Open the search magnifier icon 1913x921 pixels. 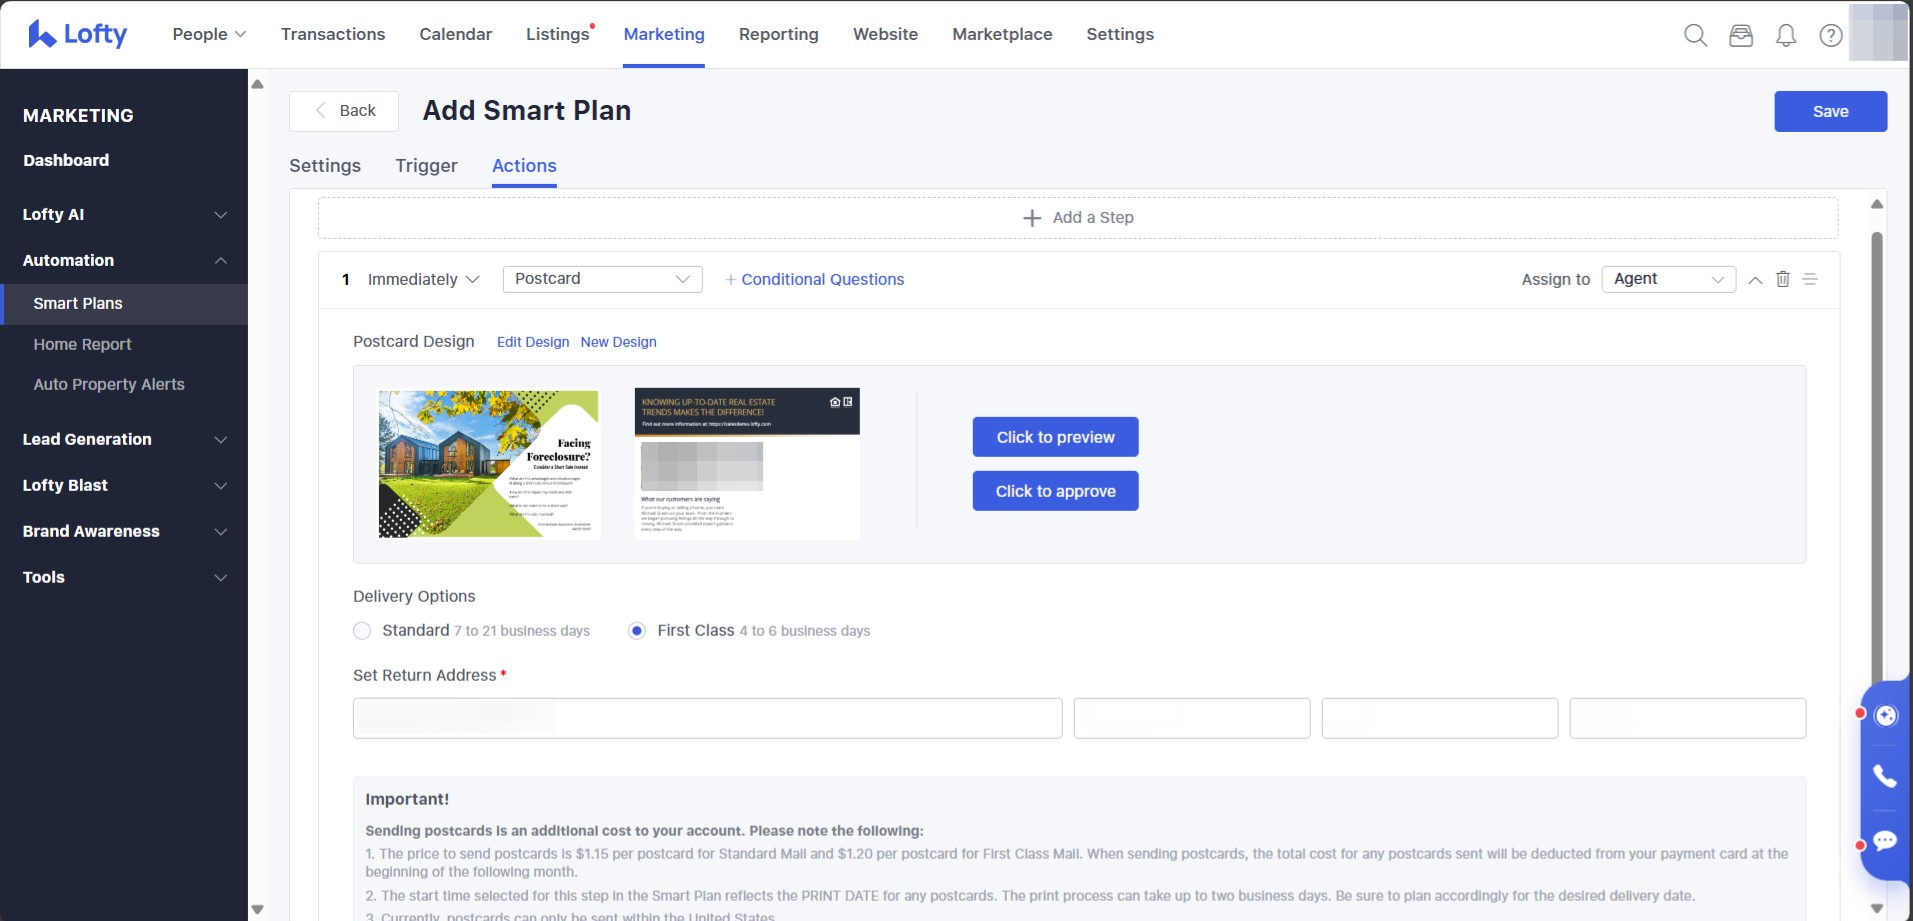[x=1695, y=35]
